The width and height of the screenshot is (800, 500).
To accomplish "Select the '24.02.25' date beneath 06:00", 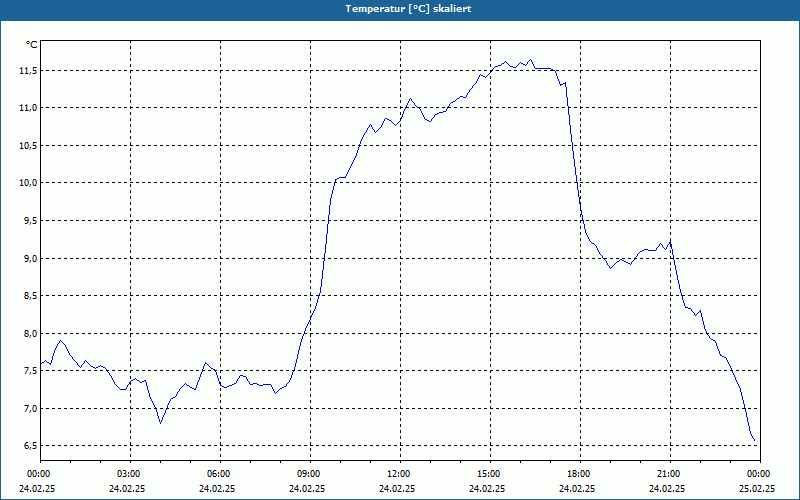I will [x=217, y=488].
